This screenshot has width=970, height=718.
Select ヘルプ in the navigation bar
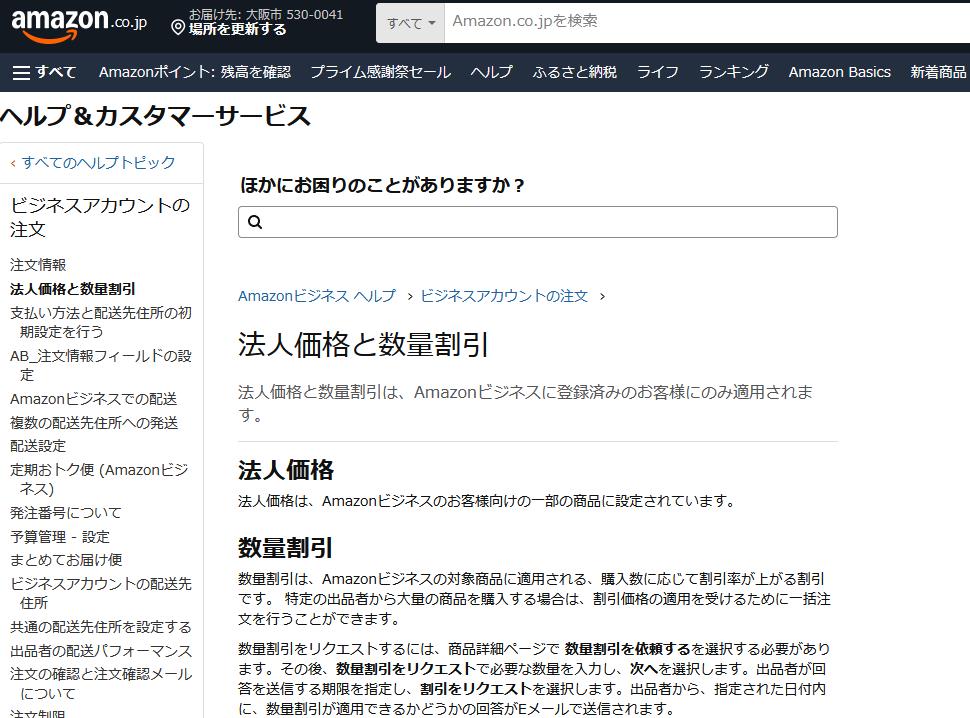coord(491,72)
